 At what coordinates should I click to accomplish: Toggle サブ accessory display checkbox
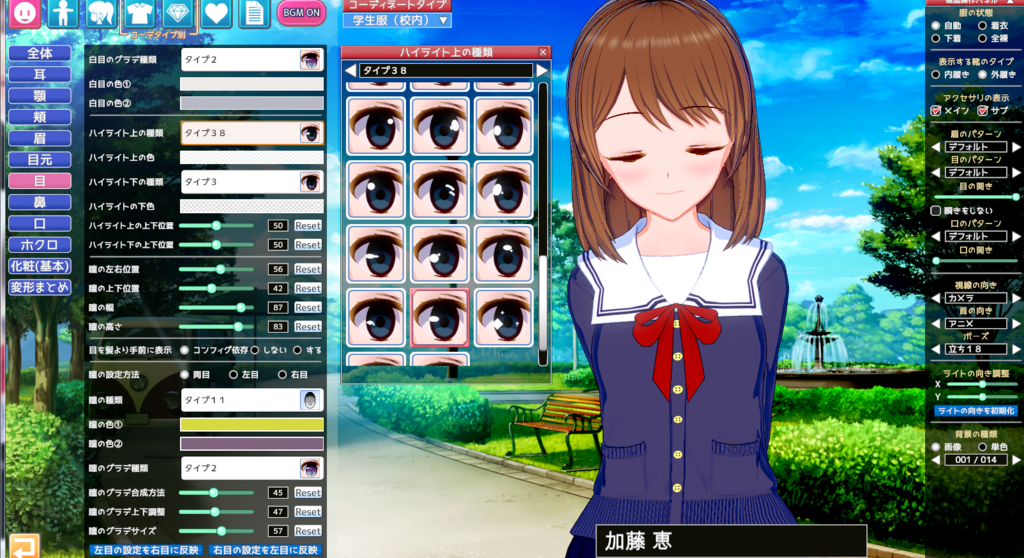[983, 111]
